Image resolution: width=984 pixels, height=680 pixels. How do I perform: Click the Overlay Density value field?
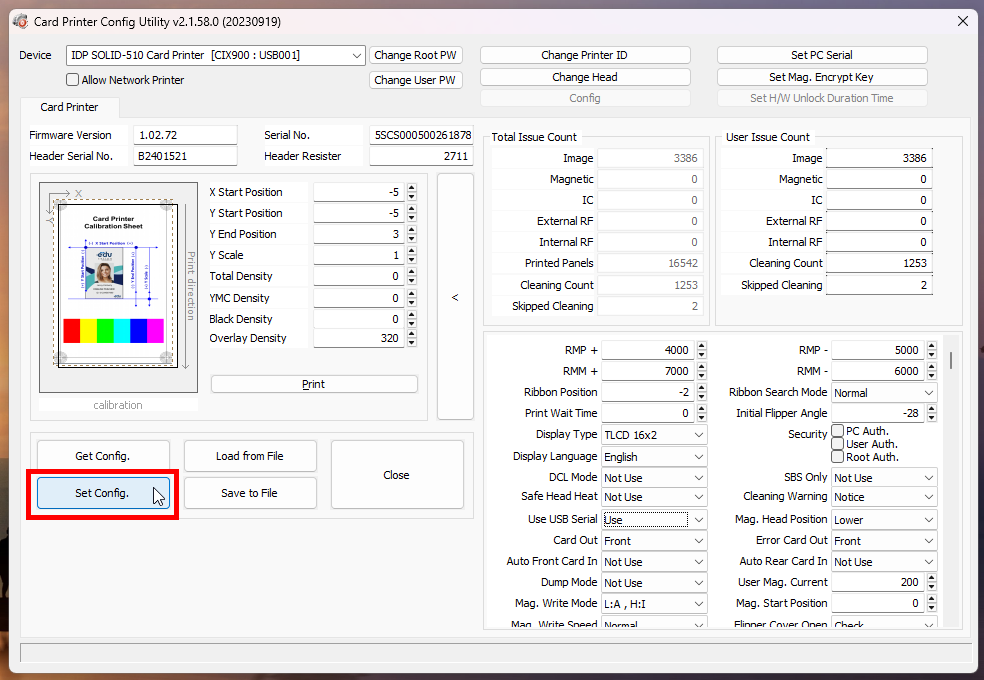(359, 338)
